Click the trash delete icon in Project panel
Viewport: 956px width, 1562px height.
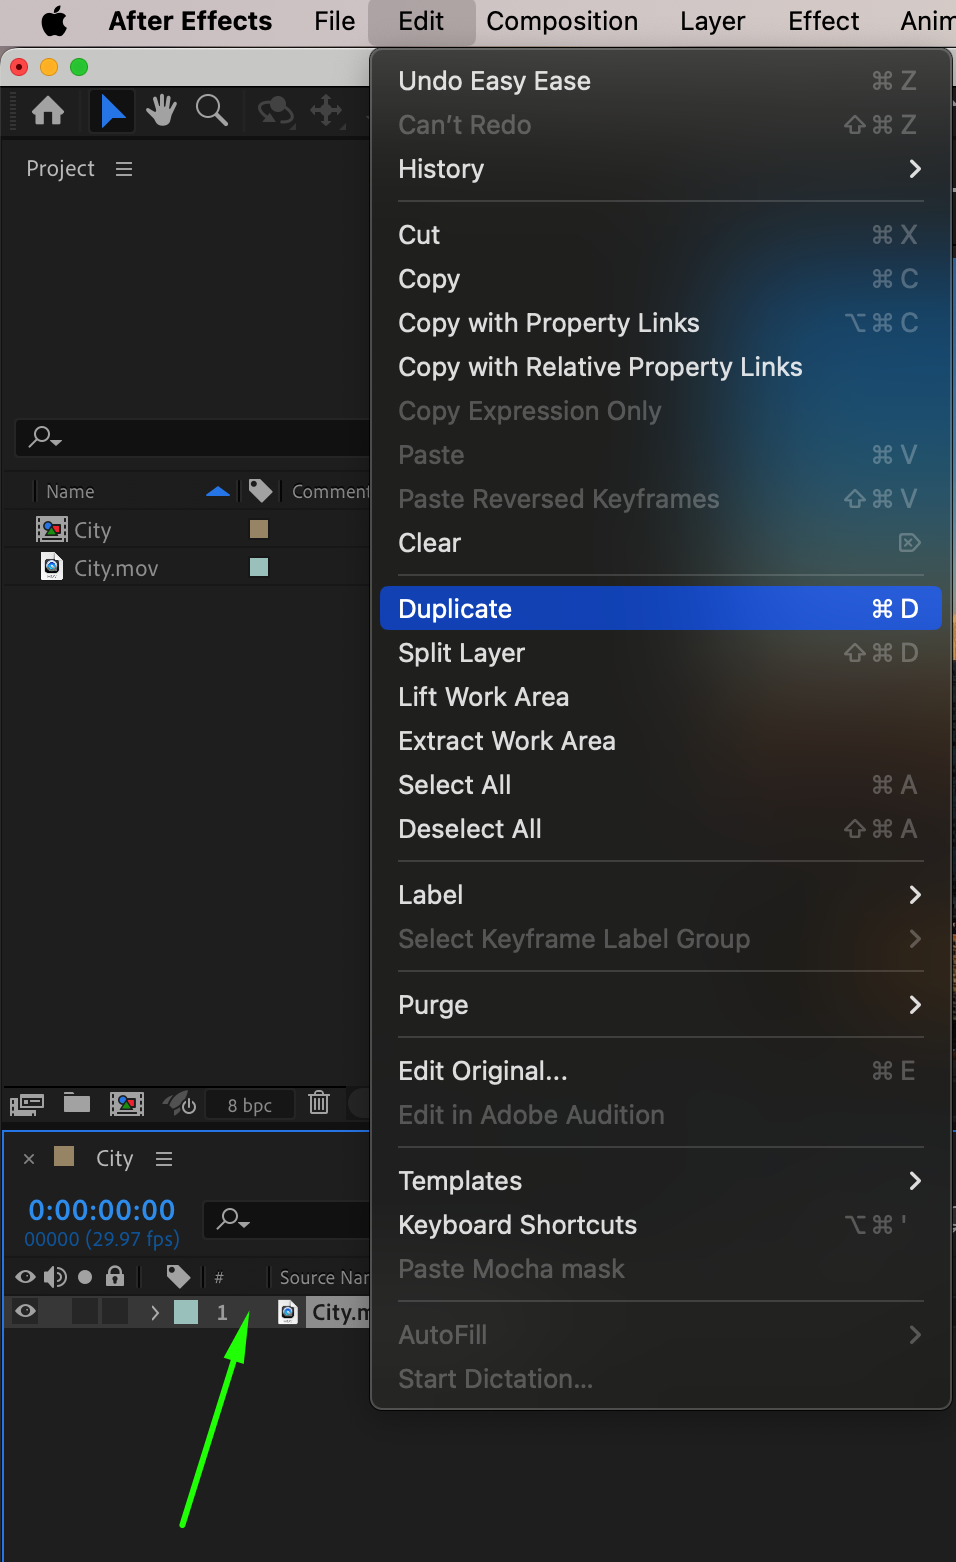[319, 1103]
